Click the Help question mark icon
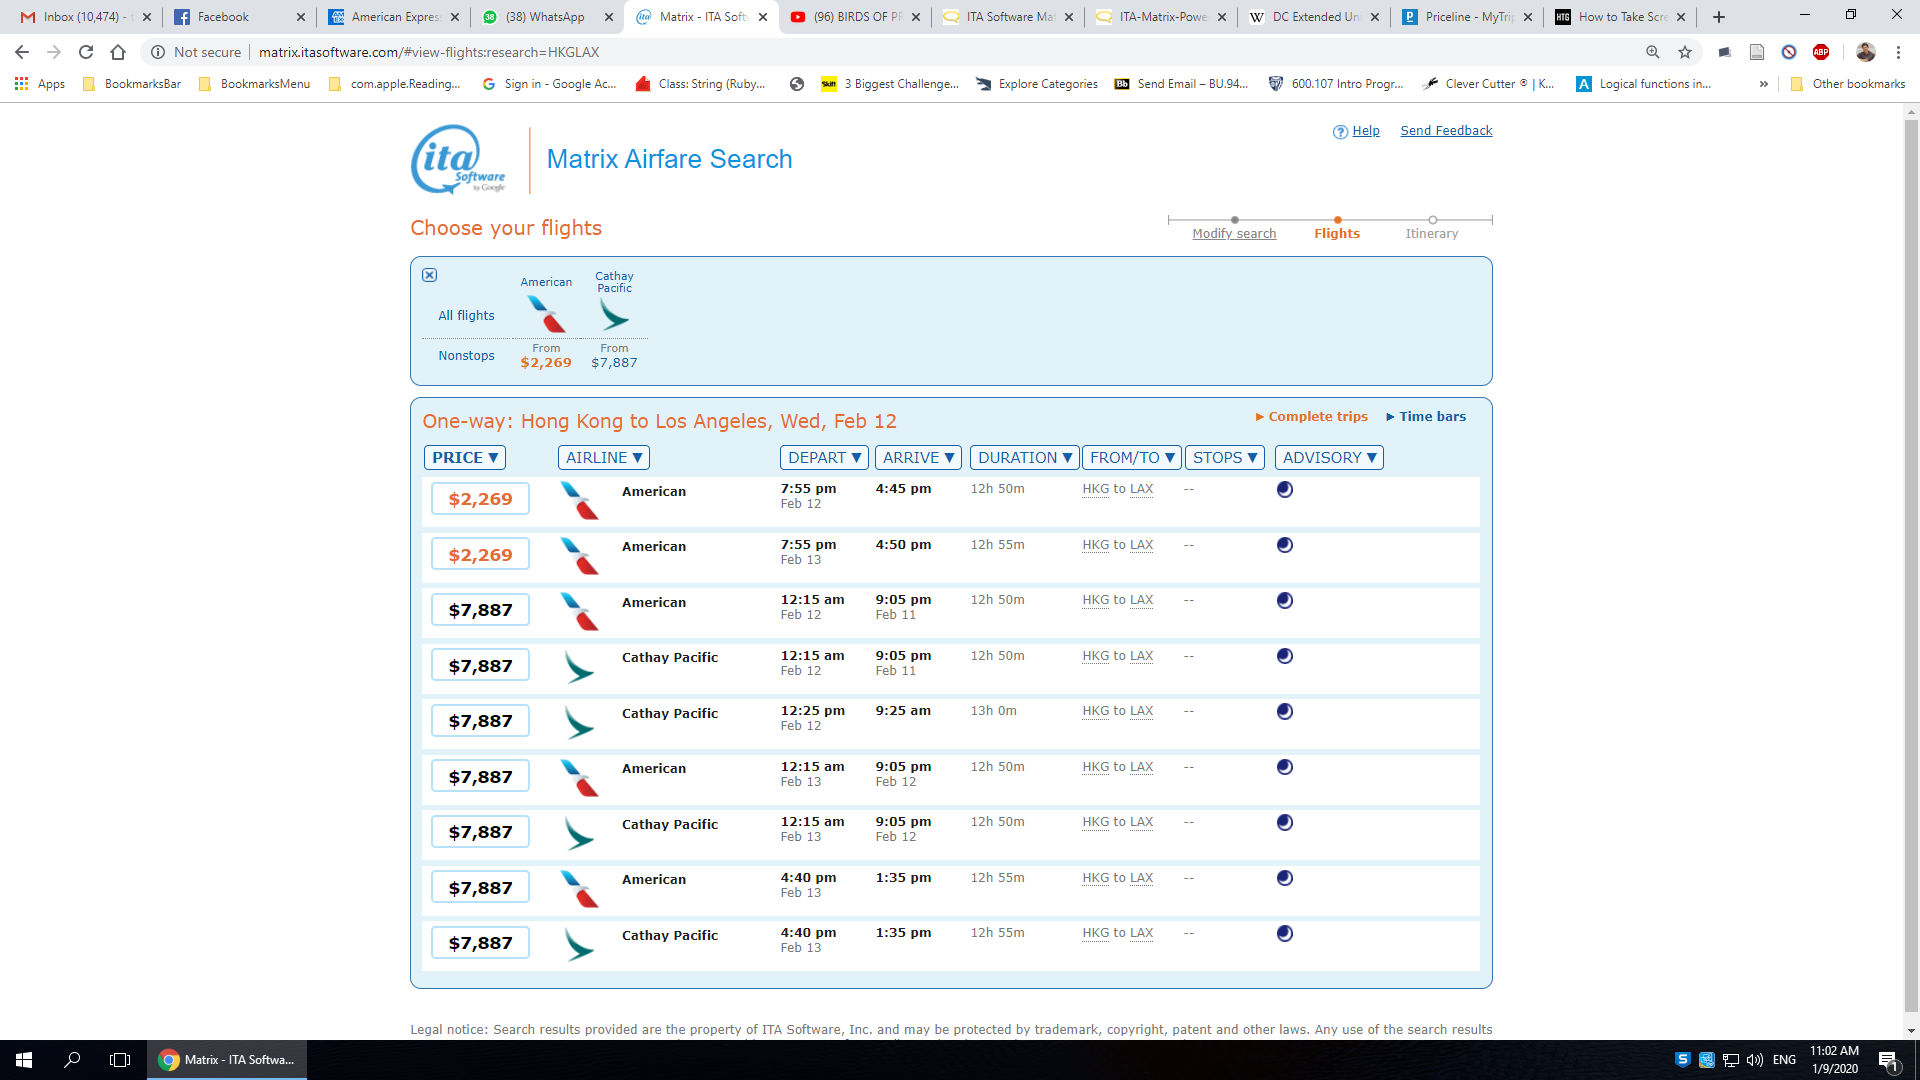 pyautogui.click(x=1337, y=131)
